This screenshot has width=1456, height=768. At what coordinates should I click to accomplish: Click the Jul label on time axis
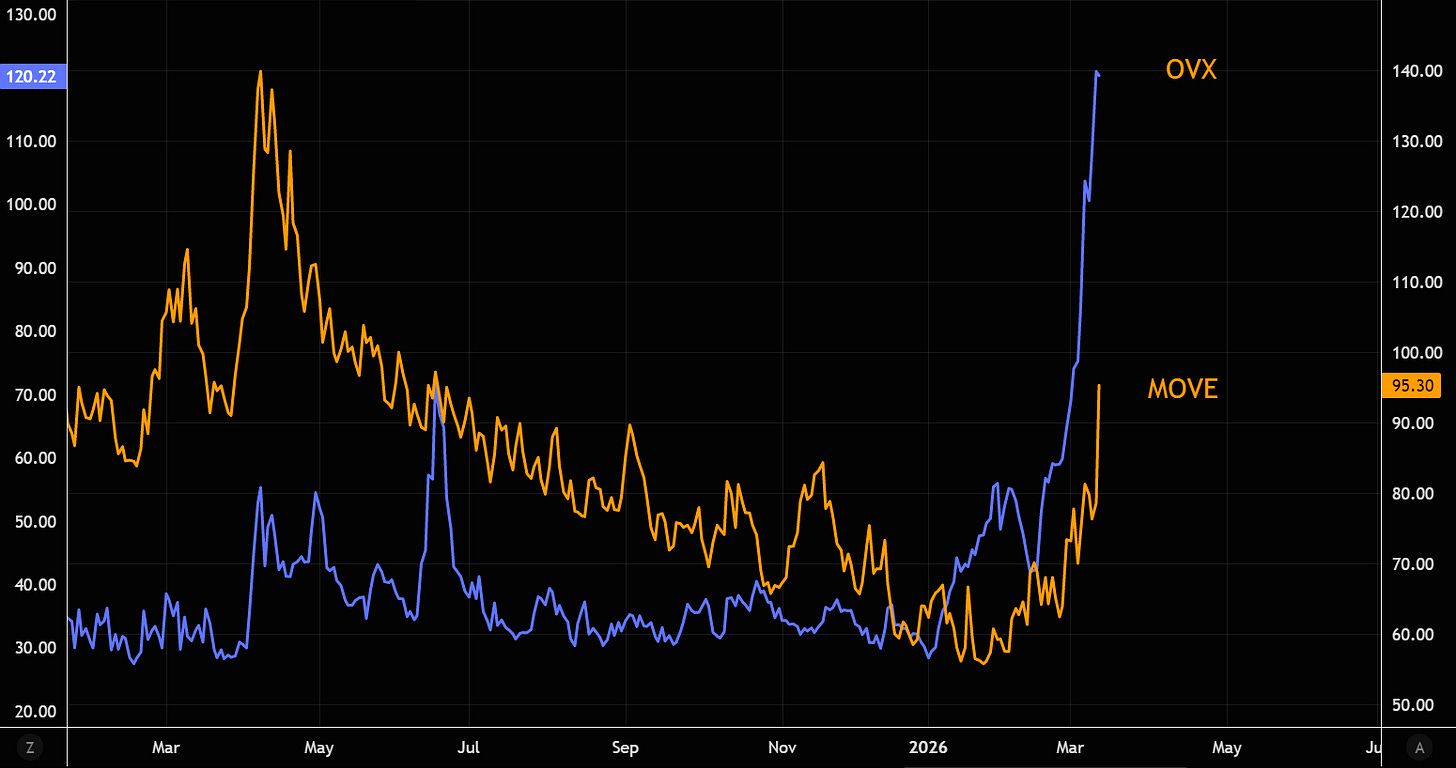(469, 747)
